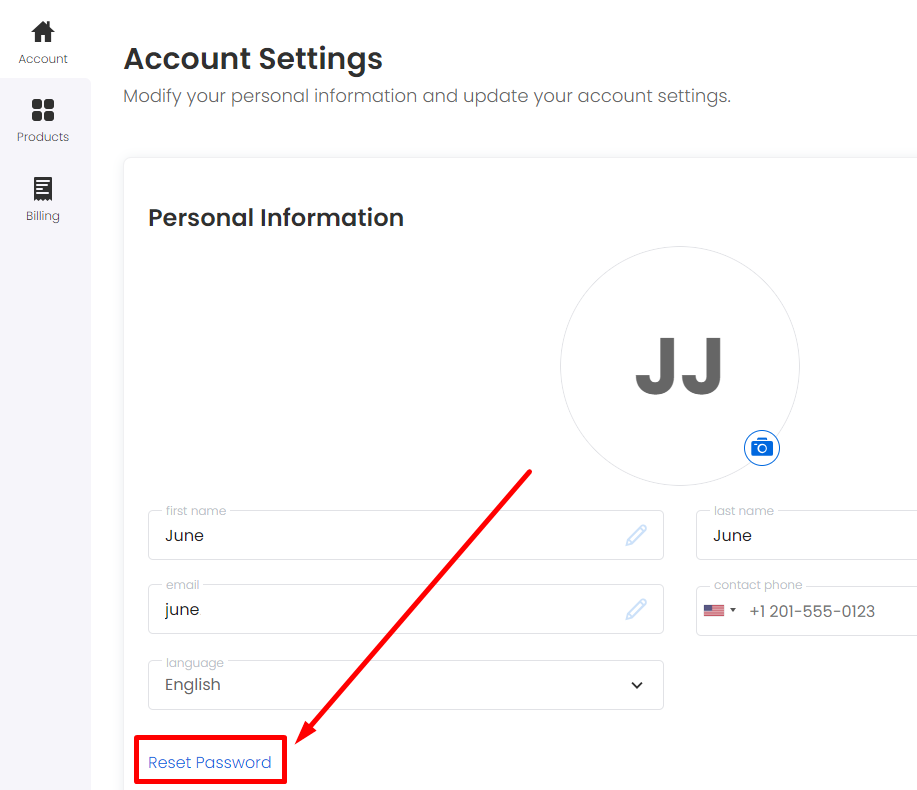917x790 pixels.
Task: Open the Products grid icon
Action: [x=43, y=110]
